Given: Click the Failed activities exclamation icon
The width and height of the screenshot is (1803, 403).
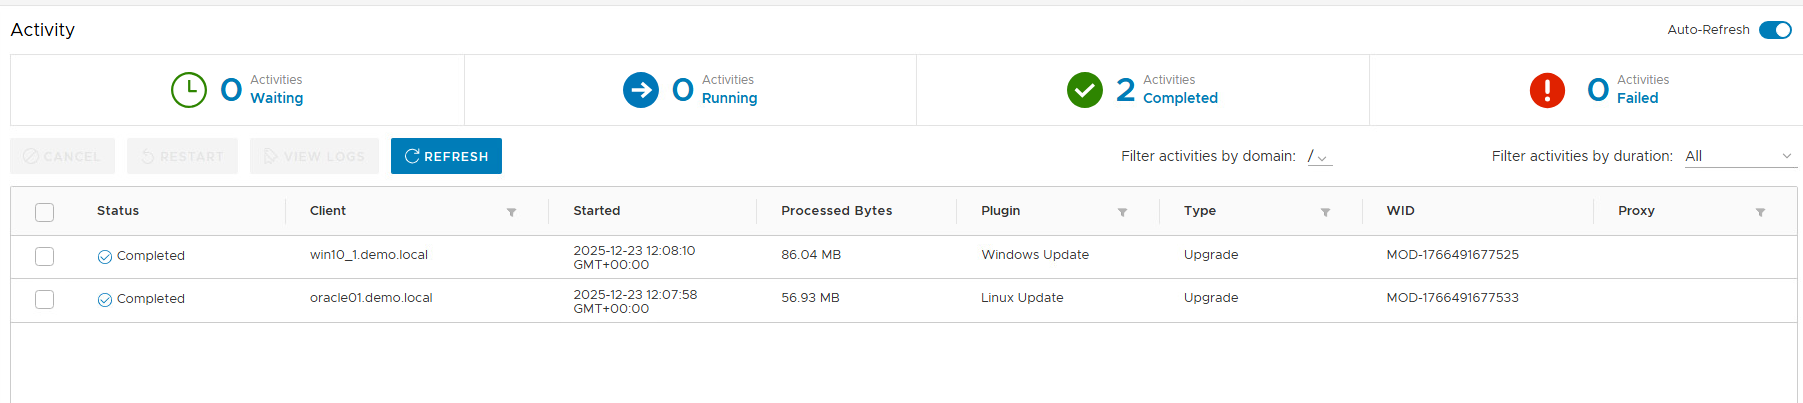Looking at the screenshot, I should [x=1547, y=90].
